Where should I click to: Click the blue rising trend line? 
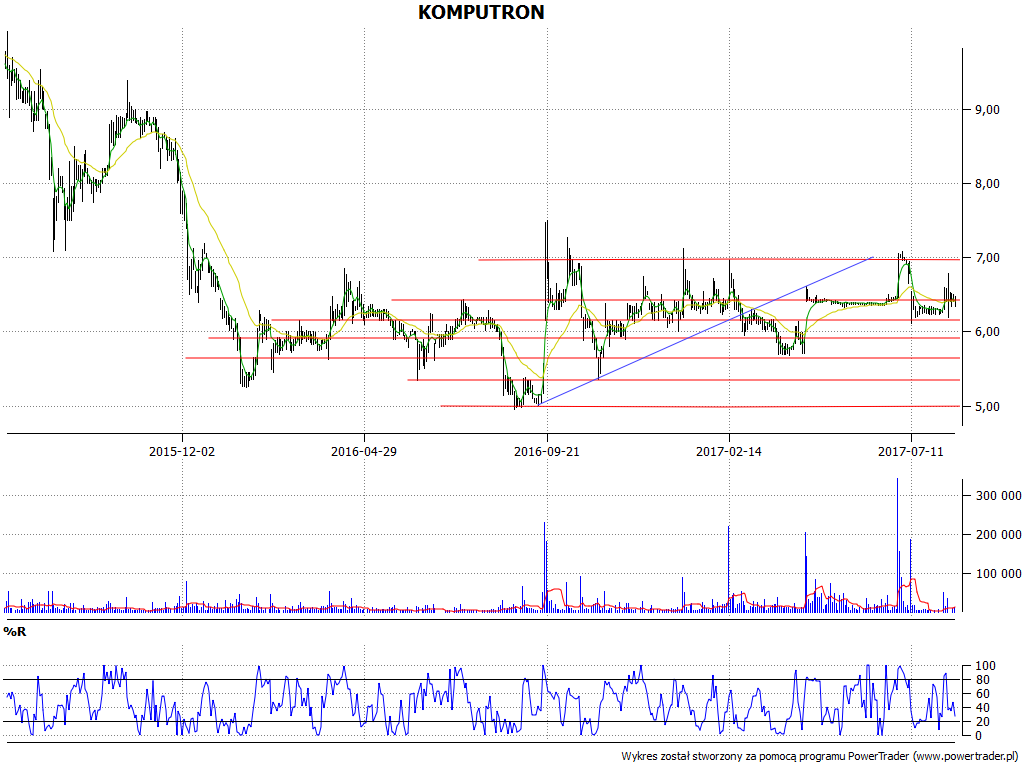coord(705,331)
